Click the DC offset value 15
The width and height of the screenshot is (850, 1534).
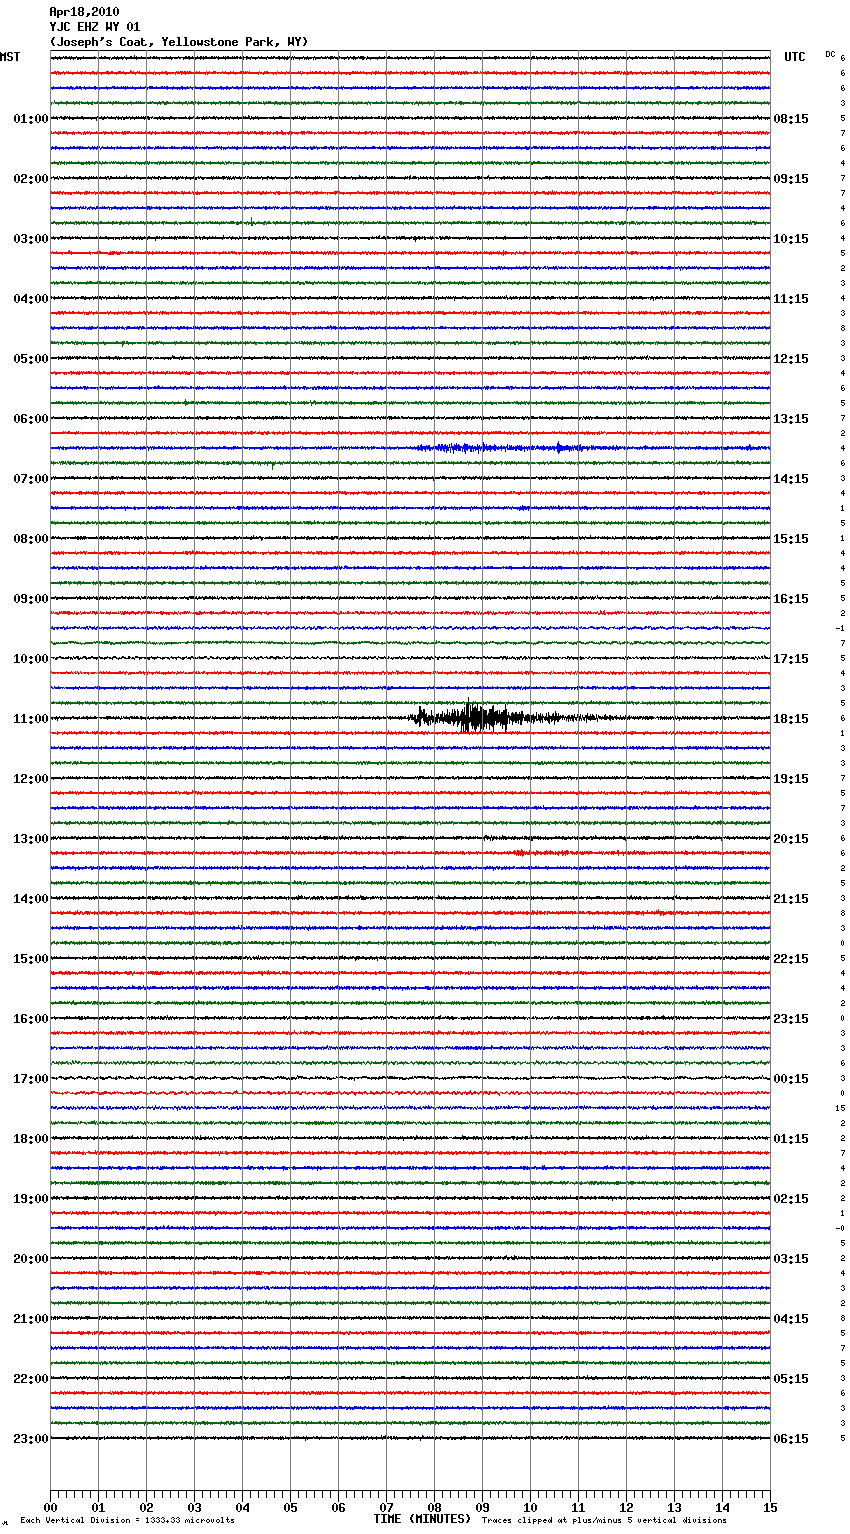(x=840, y=1108)
